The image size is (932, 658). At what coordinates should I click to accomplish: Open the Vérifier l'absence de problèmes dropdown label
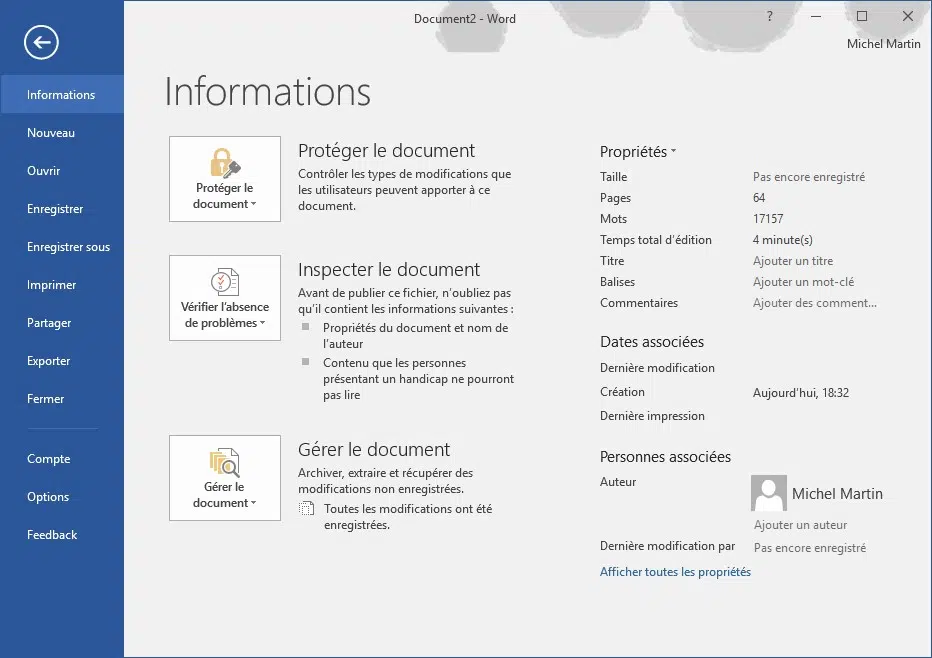point(225,315)
